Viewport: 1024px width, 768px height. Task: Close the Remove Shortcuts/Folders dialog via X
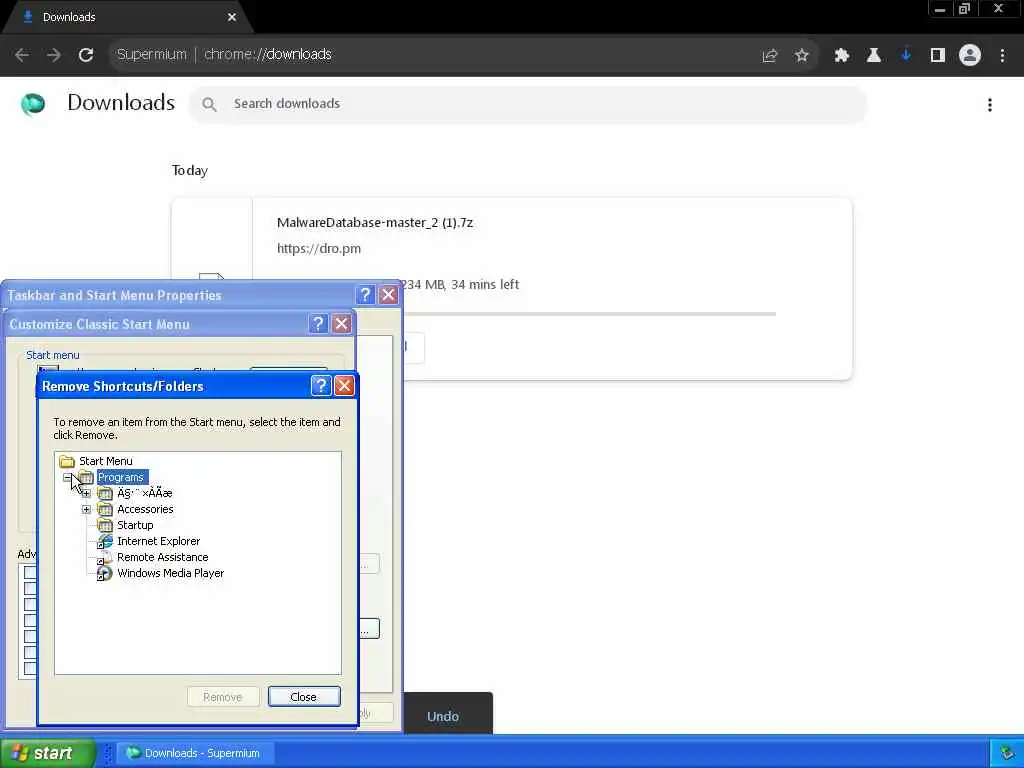(x=344, y=386)
